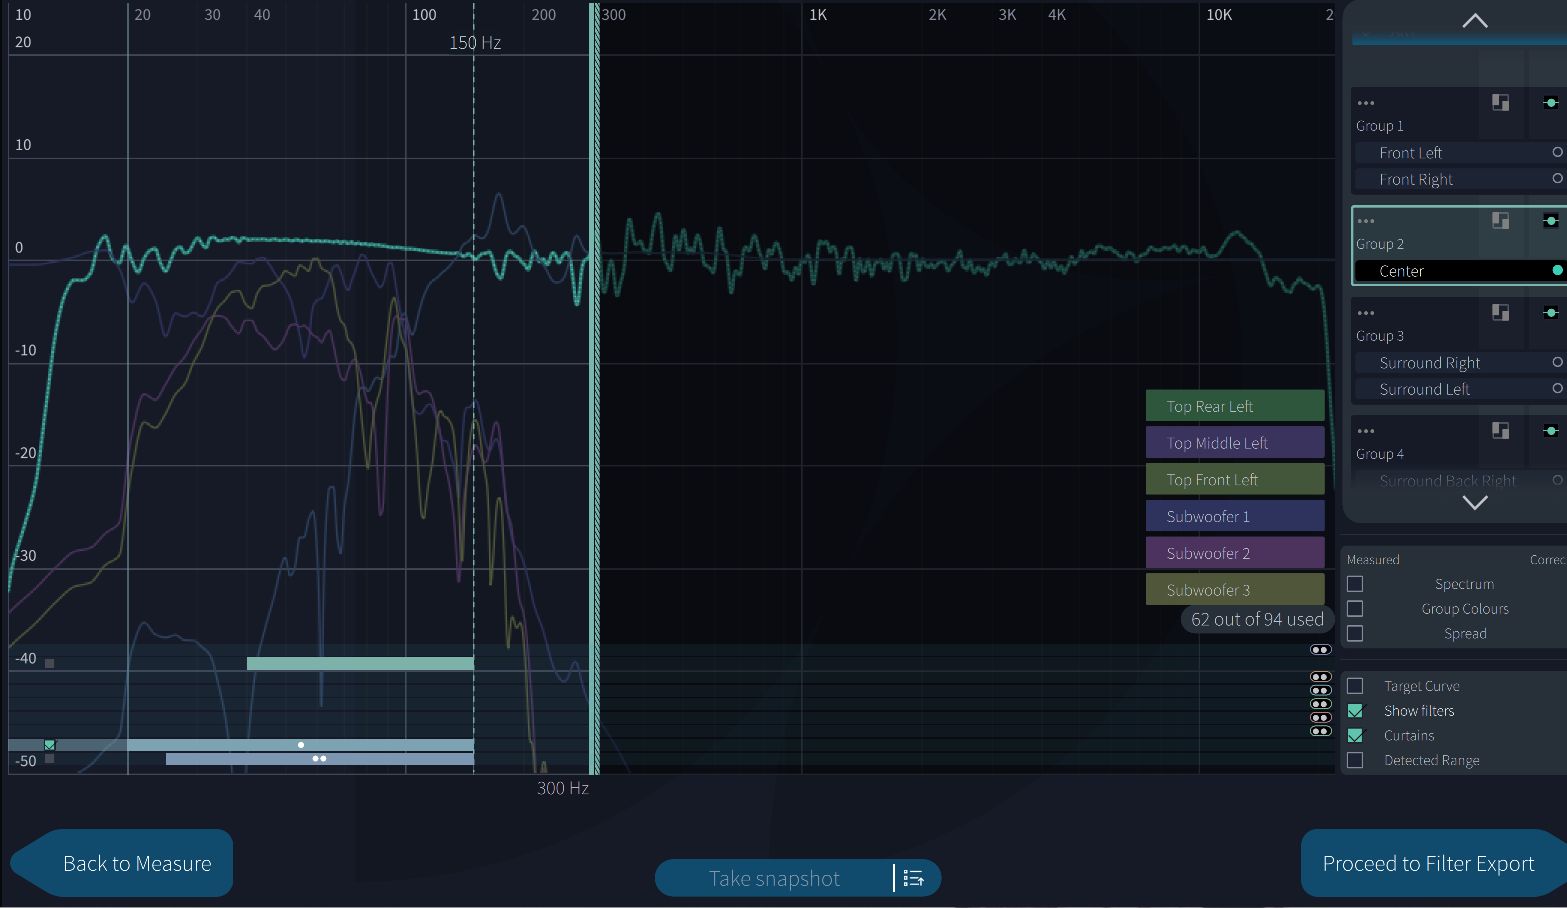Open the Group 3 three-dots options menu
Image resolution: width=1567 pixels, height=908 pixels.
pyautogui.click(x=1366, y=313)
